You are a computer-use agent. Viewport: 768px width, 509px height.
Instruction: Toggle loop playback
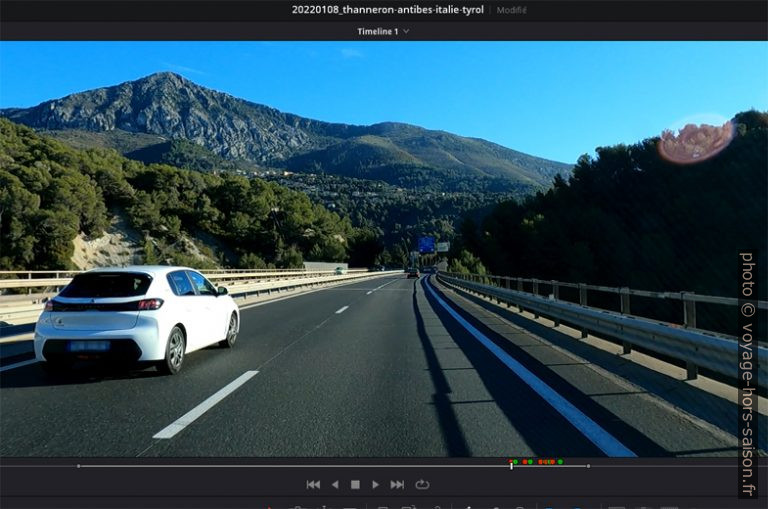pos(422,485)
